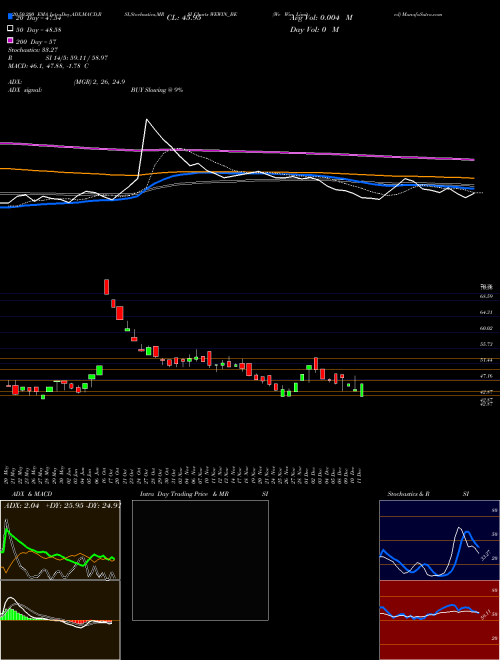Screen dimensions: 500x660
Task: Click the 59.11 value label in RSI panel
Action: (485, 617)
